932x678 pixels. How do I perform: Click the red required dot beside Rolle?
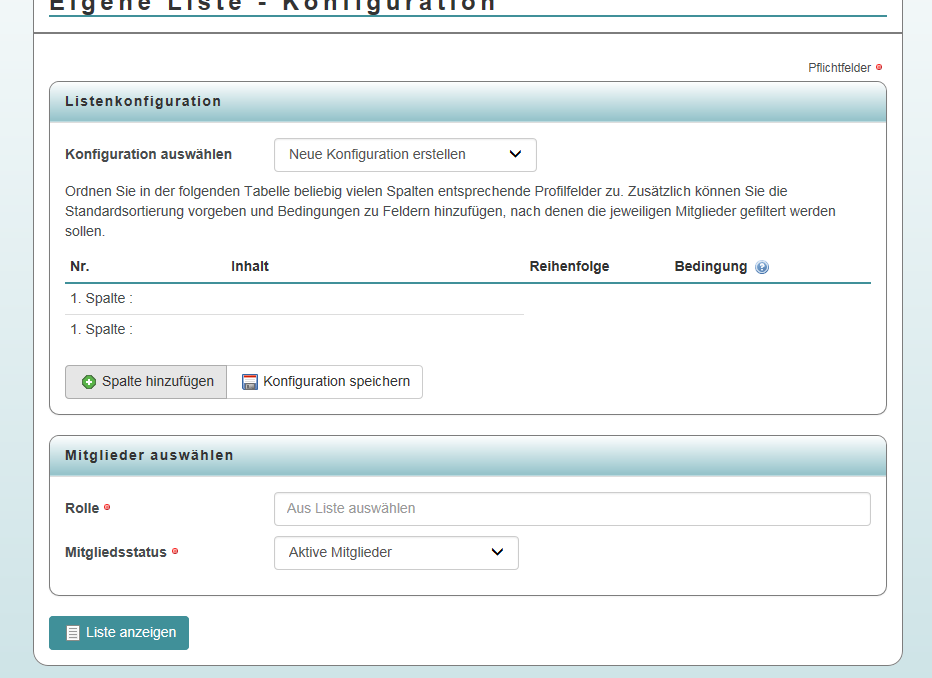tap(107, 508)
